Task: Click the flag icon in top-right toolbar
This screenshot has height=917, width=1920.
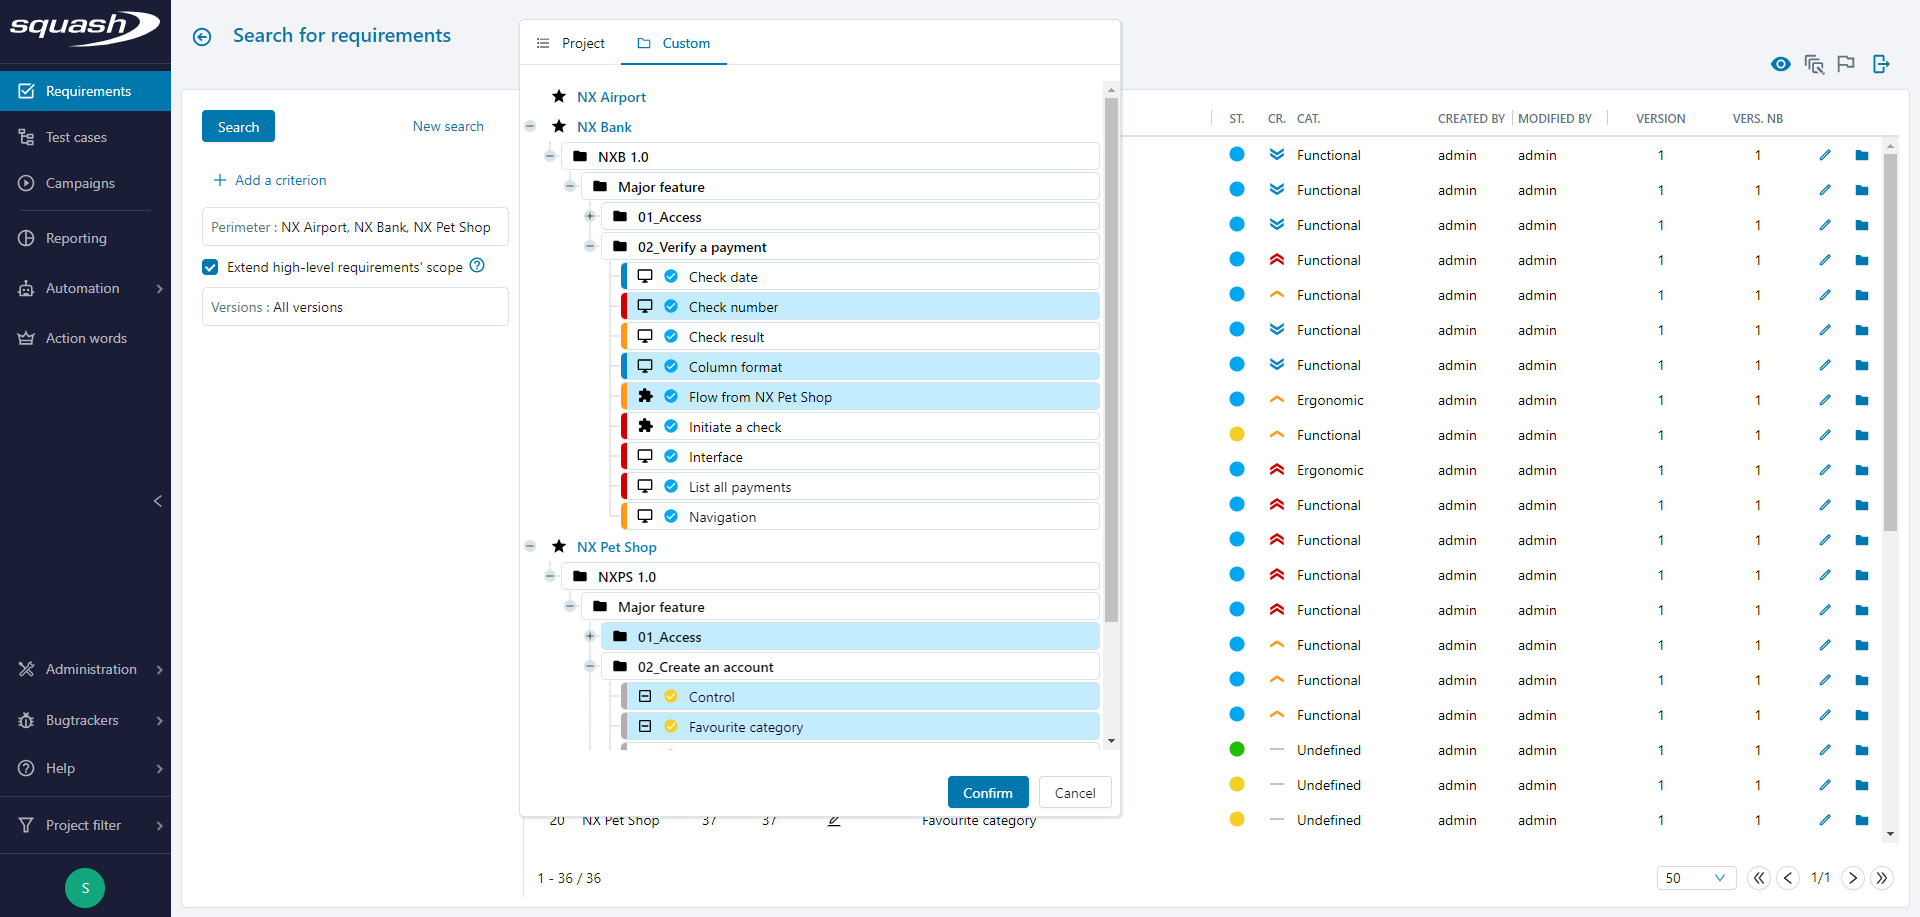Action: click(x=1846, y=64)
